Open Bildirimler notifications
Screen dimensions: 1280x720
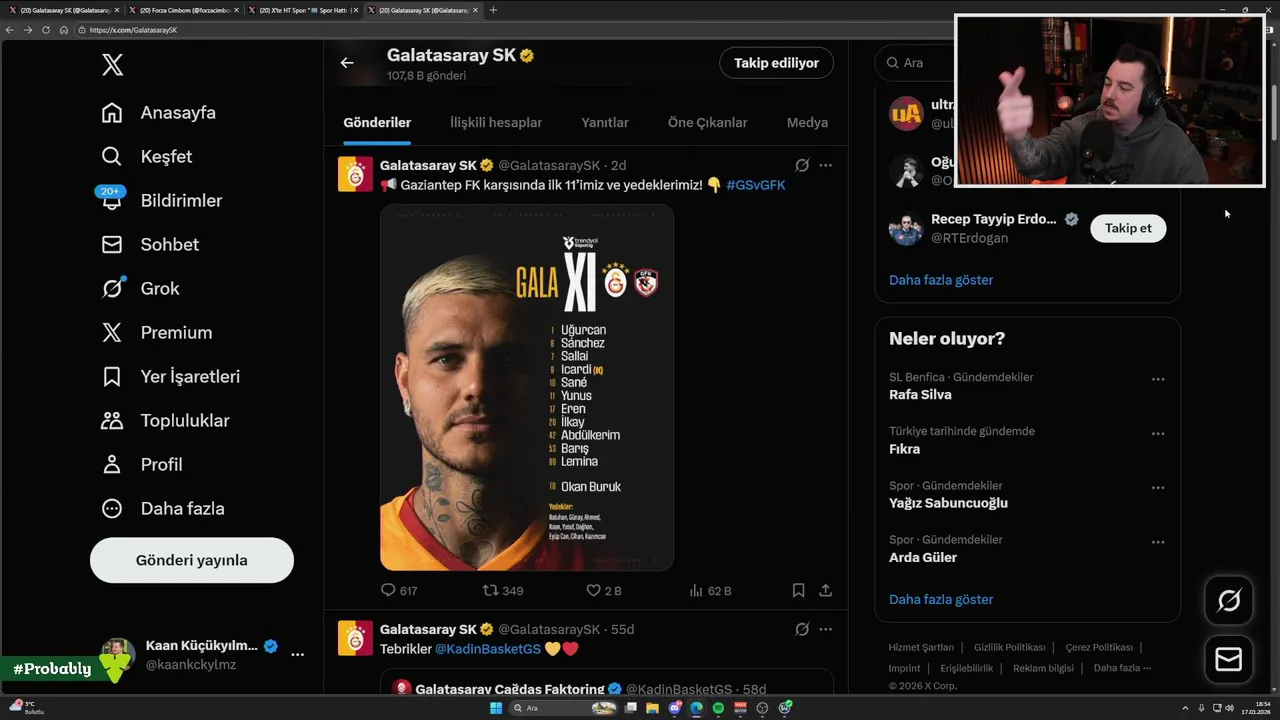pyautogui.click(x=161, y=201)
